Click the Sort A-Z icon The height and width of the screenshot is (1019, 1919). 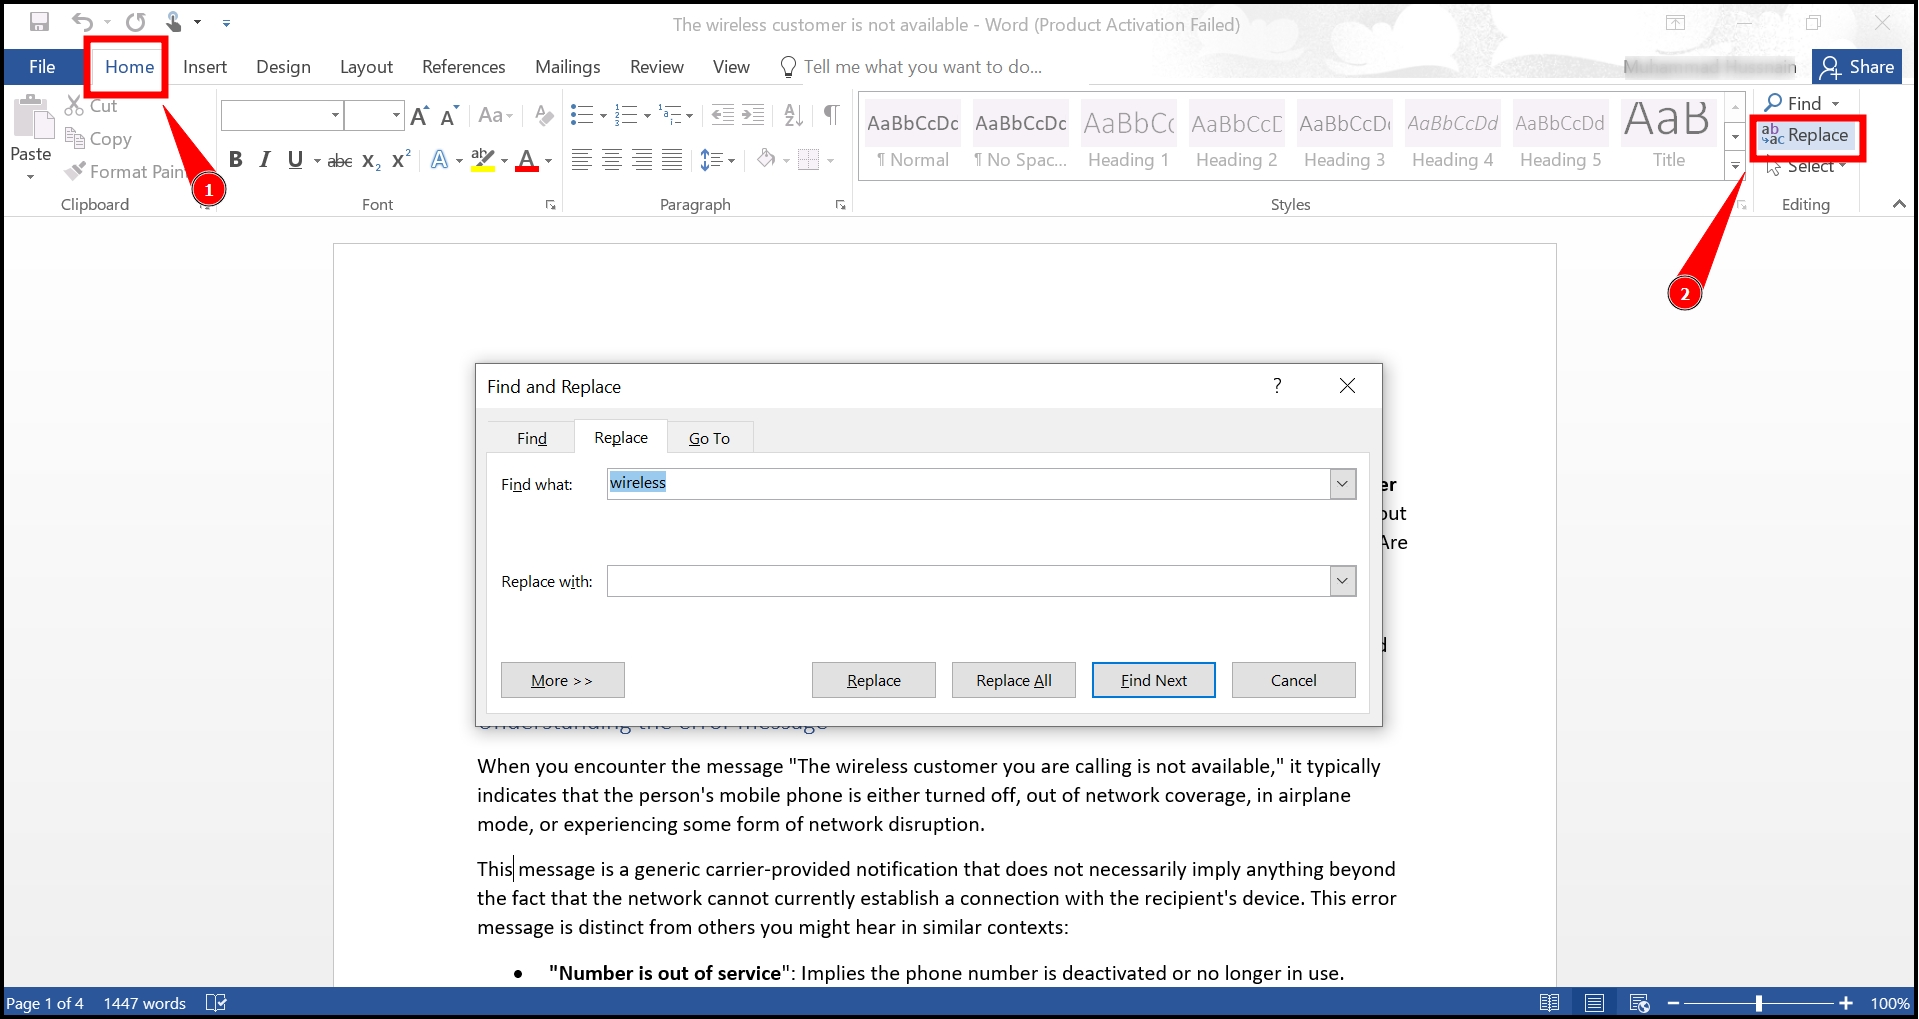point(793,115)
